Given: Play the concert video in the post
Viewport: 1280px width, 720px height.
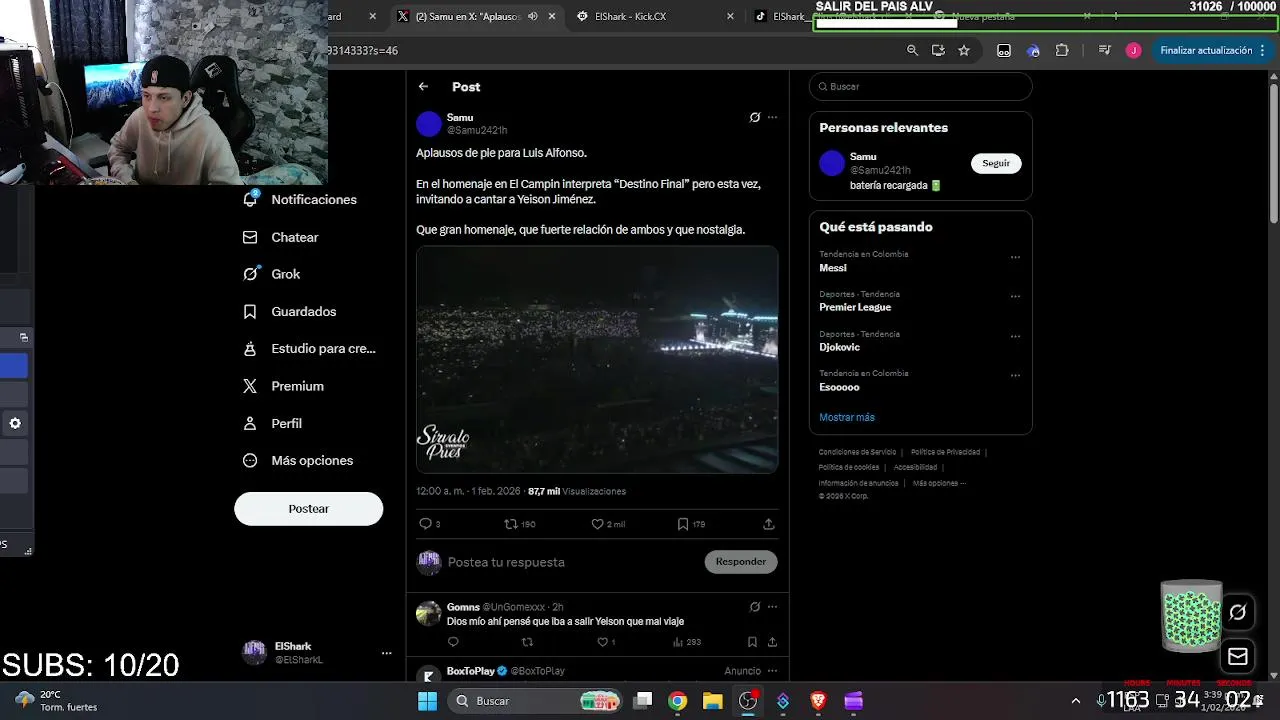Looking at the screenshot, I should [x=597, y=359].
